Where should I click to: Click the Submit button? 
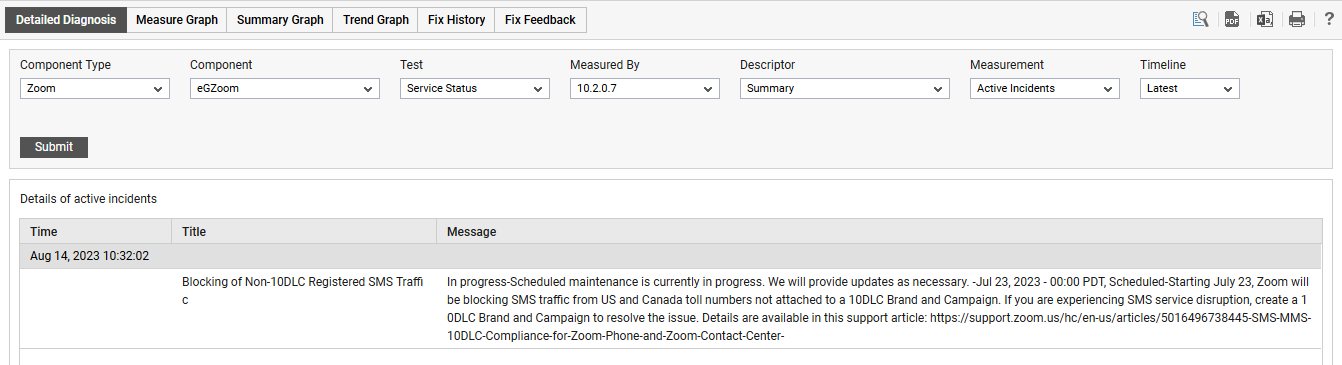(54, 147)
